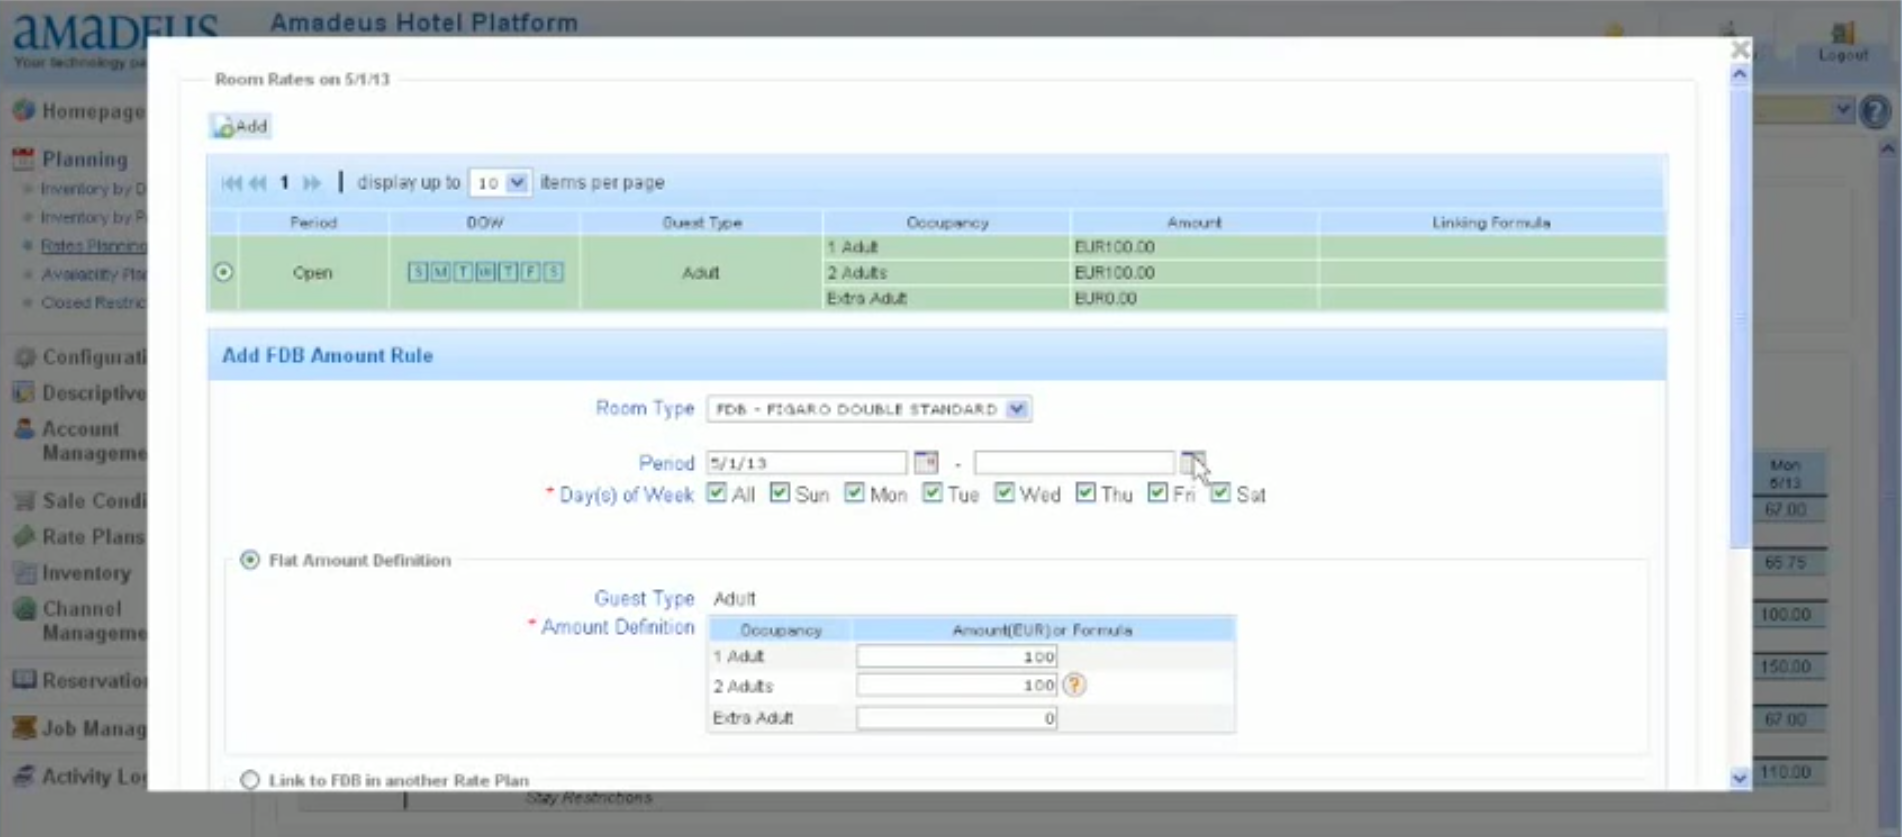
Task: Click the Activity Log icon in sidebar
Action: click(24, 776)
